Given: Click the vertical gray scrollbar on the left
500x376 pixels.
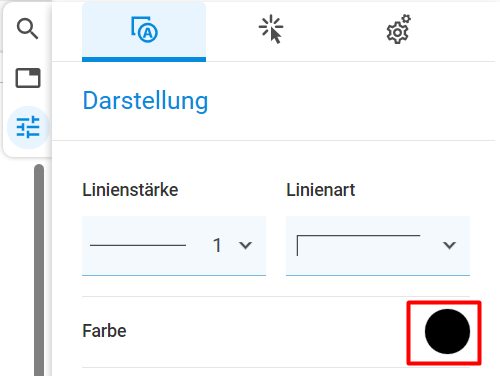Looking at the screenshot, I should click(x=39, y=270).
